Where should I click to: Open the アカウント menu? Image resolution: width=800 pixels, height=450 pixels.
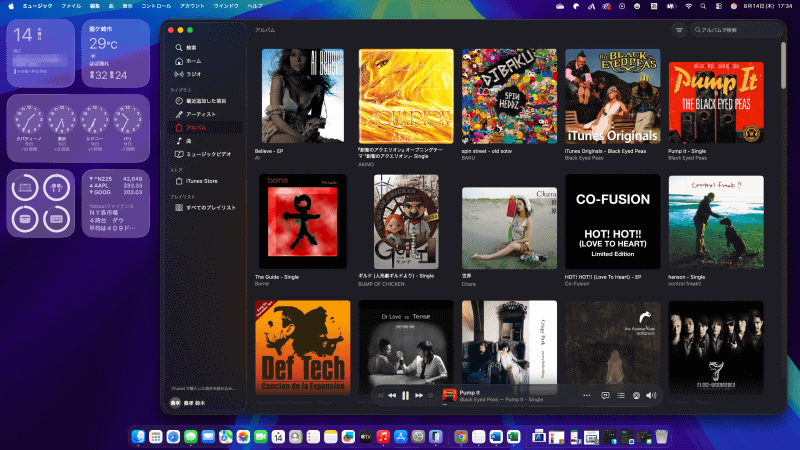tap(192, 6)
